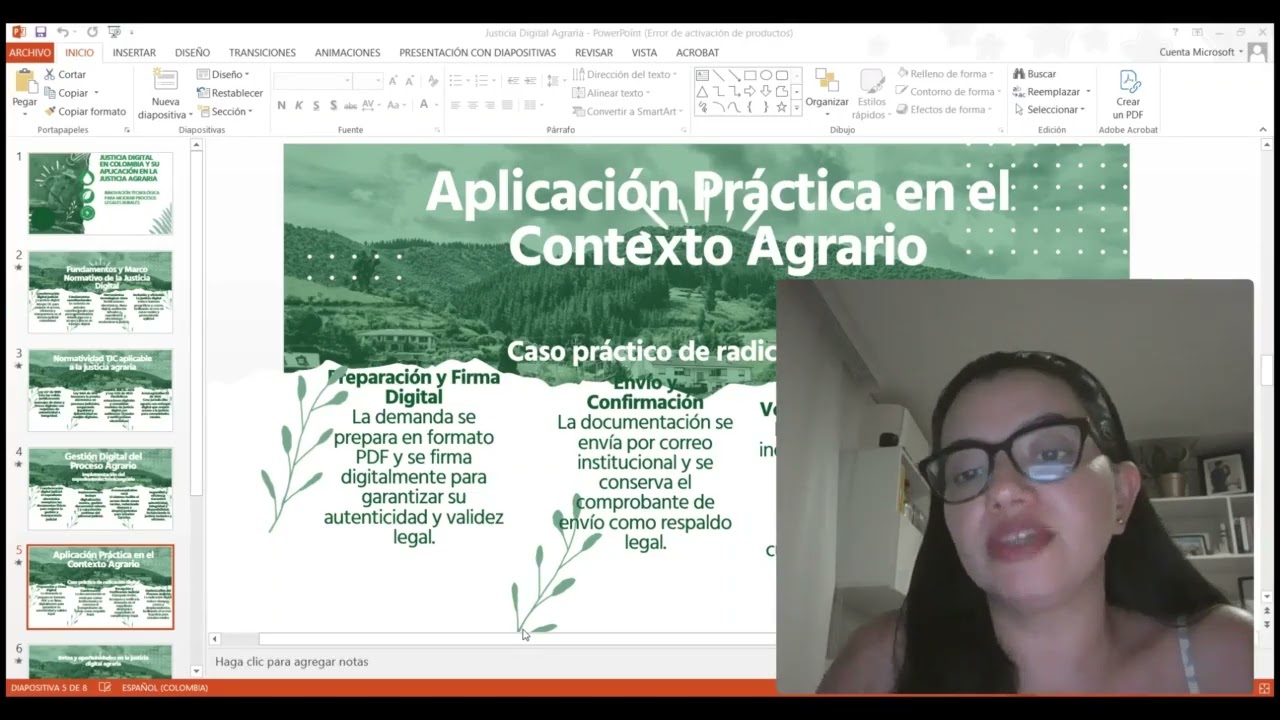This screenshot has width=1280, height=720.
Task: Switch to the REVISAR tab
Action: [x=594, y=52]
